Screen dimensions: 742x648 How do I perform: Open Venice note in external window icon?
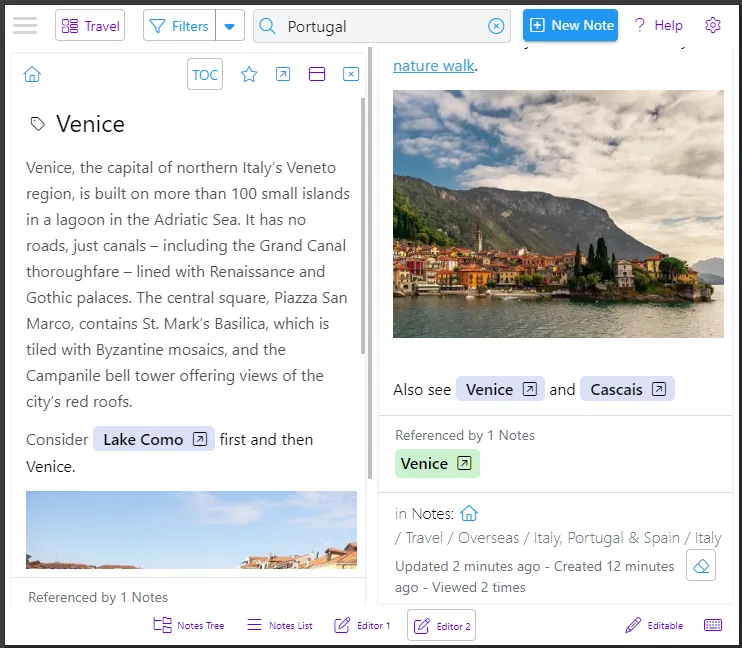coord(283,75)
